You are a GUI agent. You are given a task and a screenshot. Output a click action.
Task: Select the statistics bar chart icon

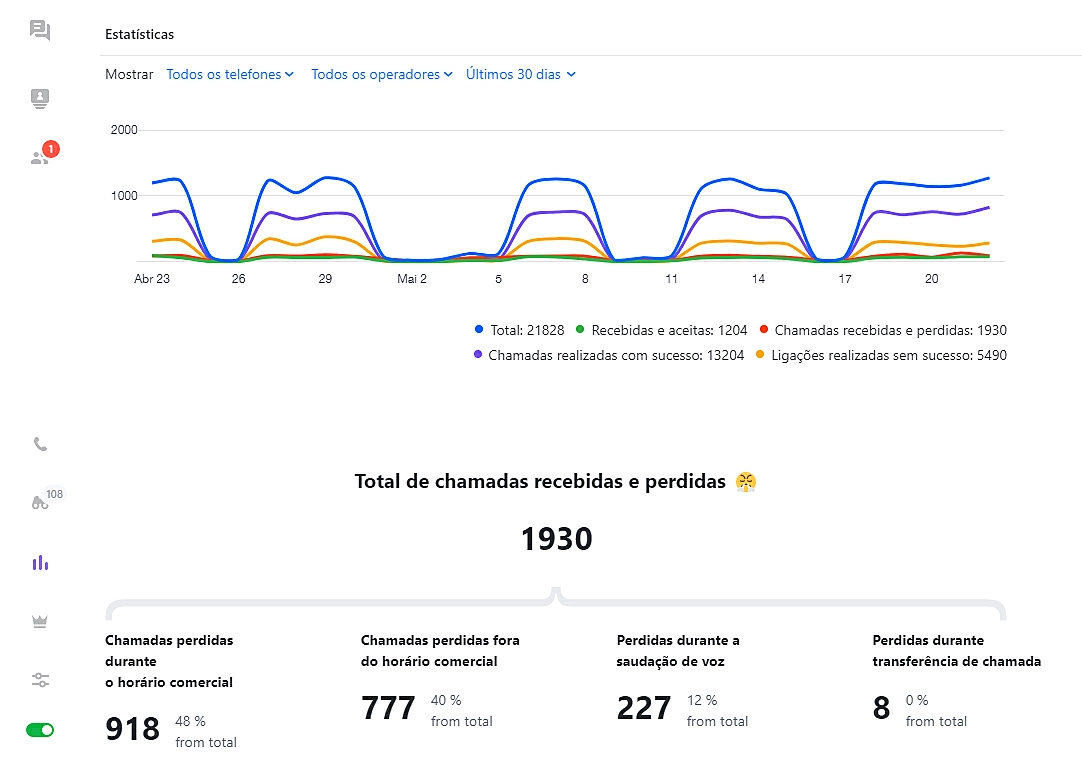click(x=40, y=562)
